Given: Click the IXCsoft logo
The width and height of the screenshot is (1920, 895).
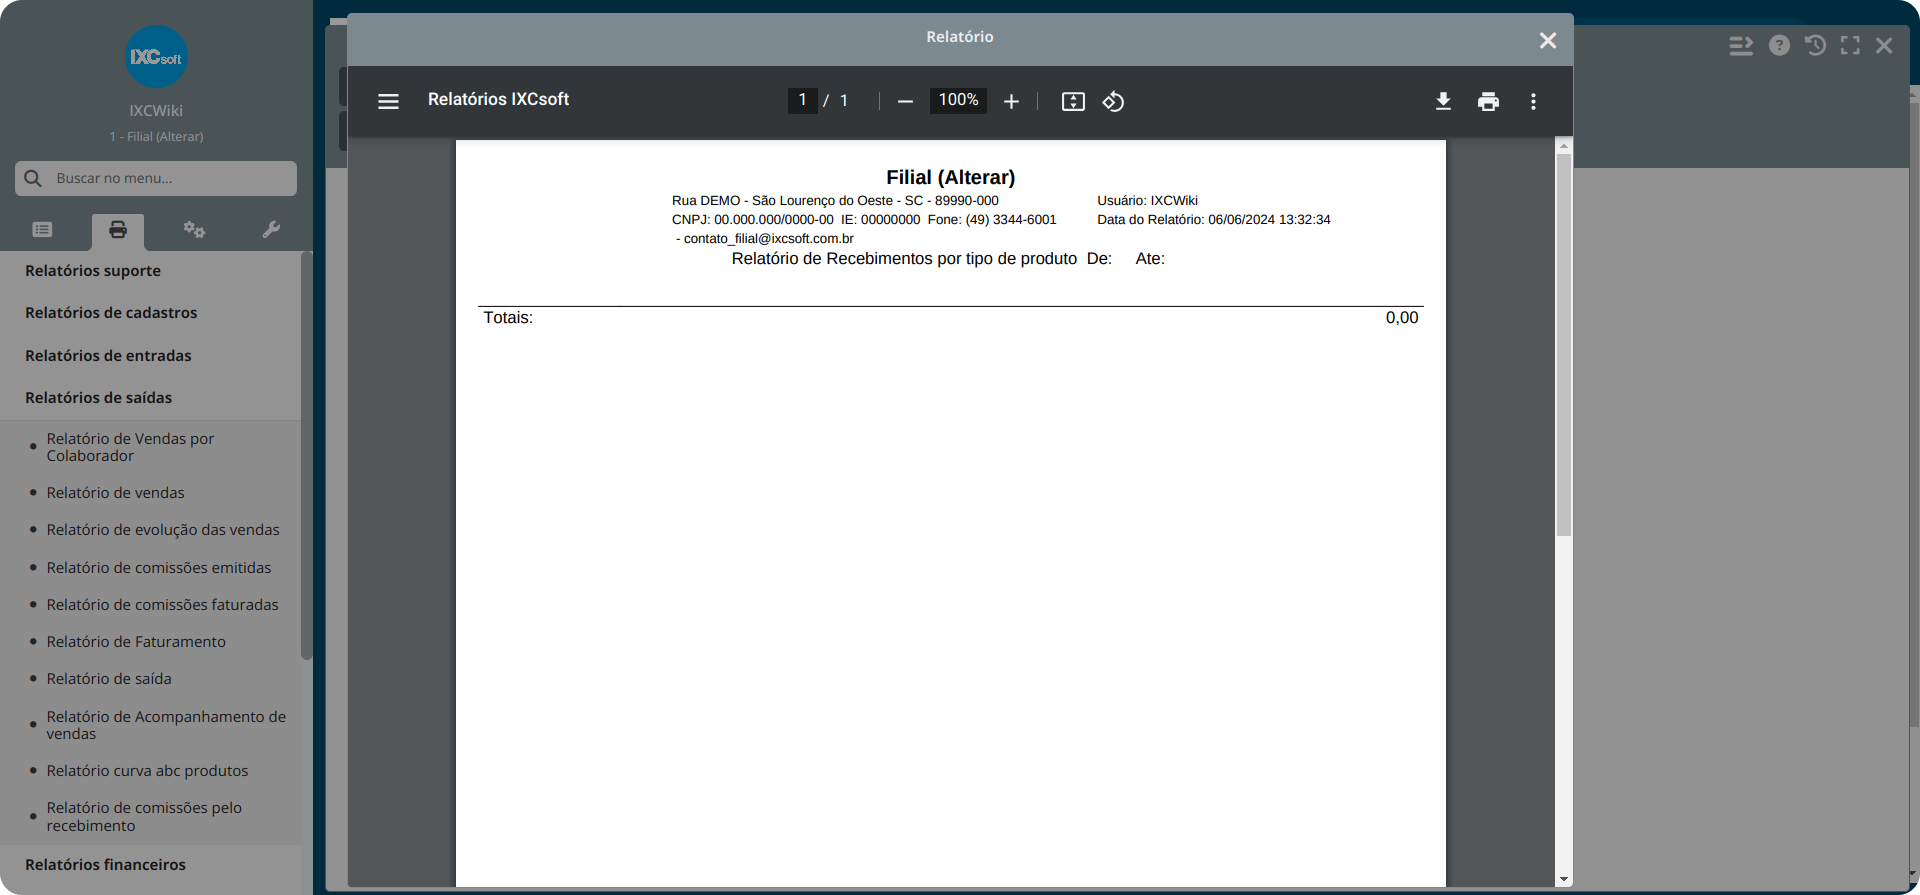Looking at the screenshot, I should (x=157, y=57).
